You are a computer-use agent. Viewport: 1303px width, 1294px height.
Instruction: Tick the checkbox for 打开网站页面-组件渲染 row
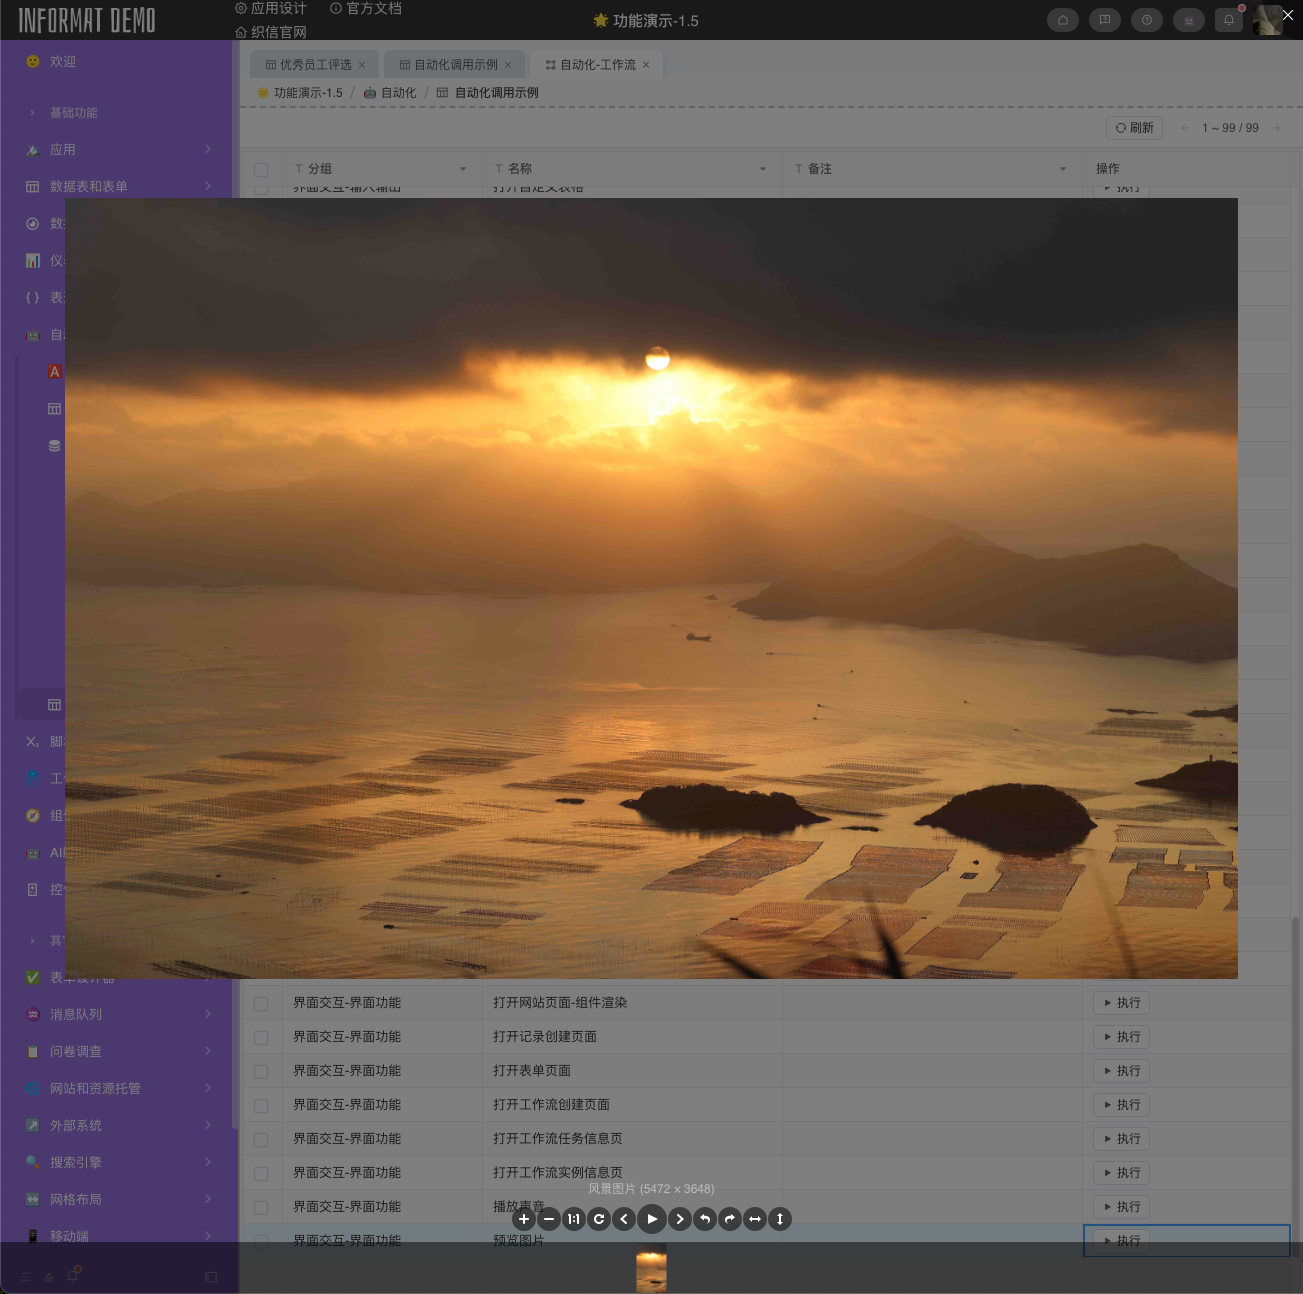pyautogui.click(x=261, y=1003)
